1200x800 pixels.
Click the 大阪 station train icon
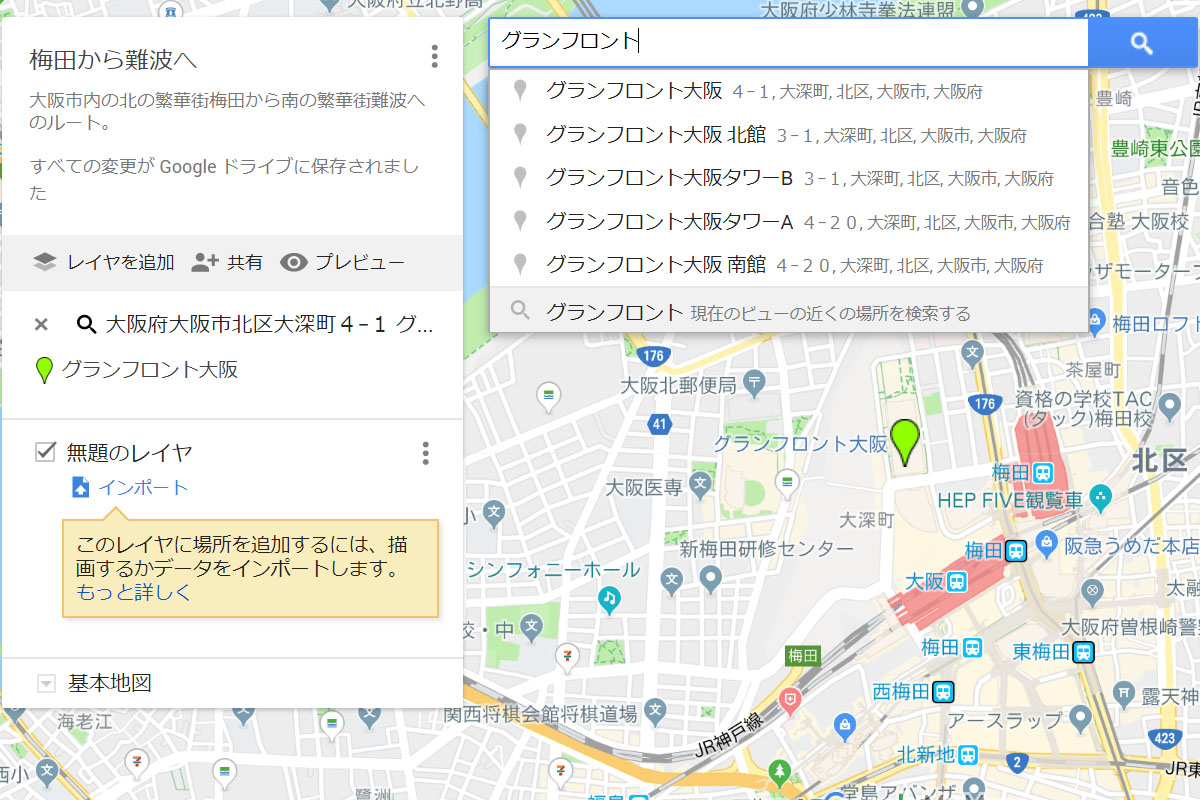(x=957, y=581)
